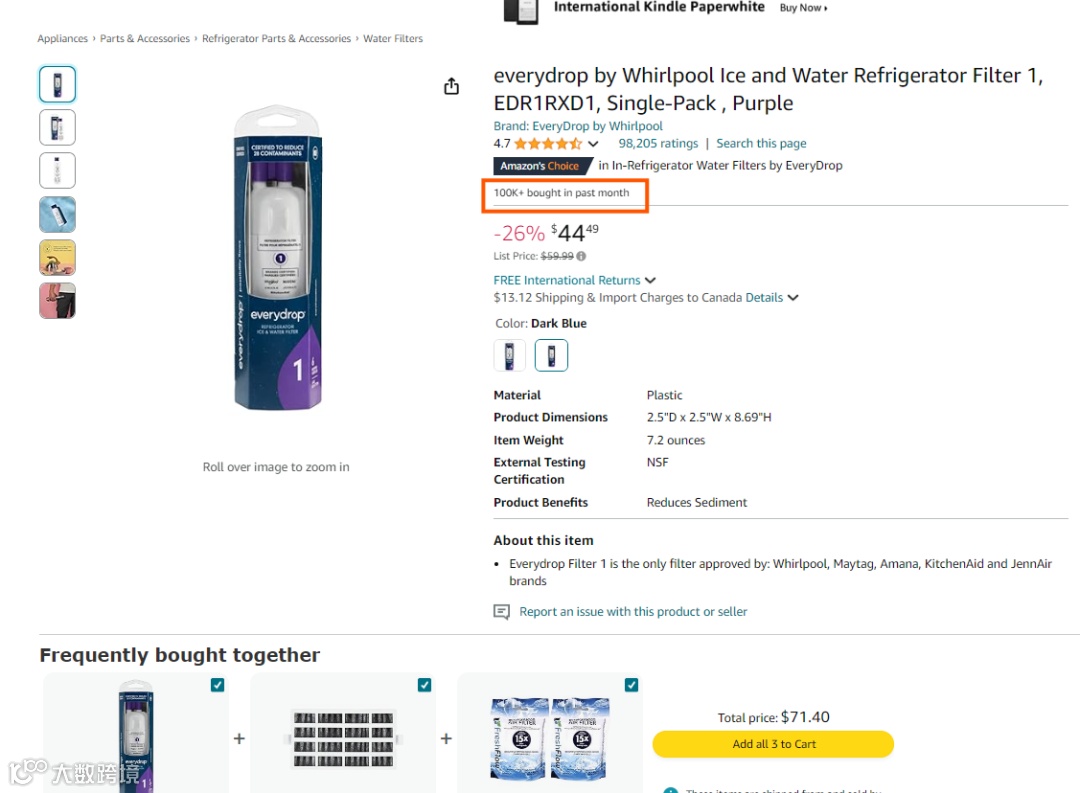Uncheck the FreshFlow filter item checkbox
Image resolution: width=1080 pixels, height=793 pixels.
(632, 685)
